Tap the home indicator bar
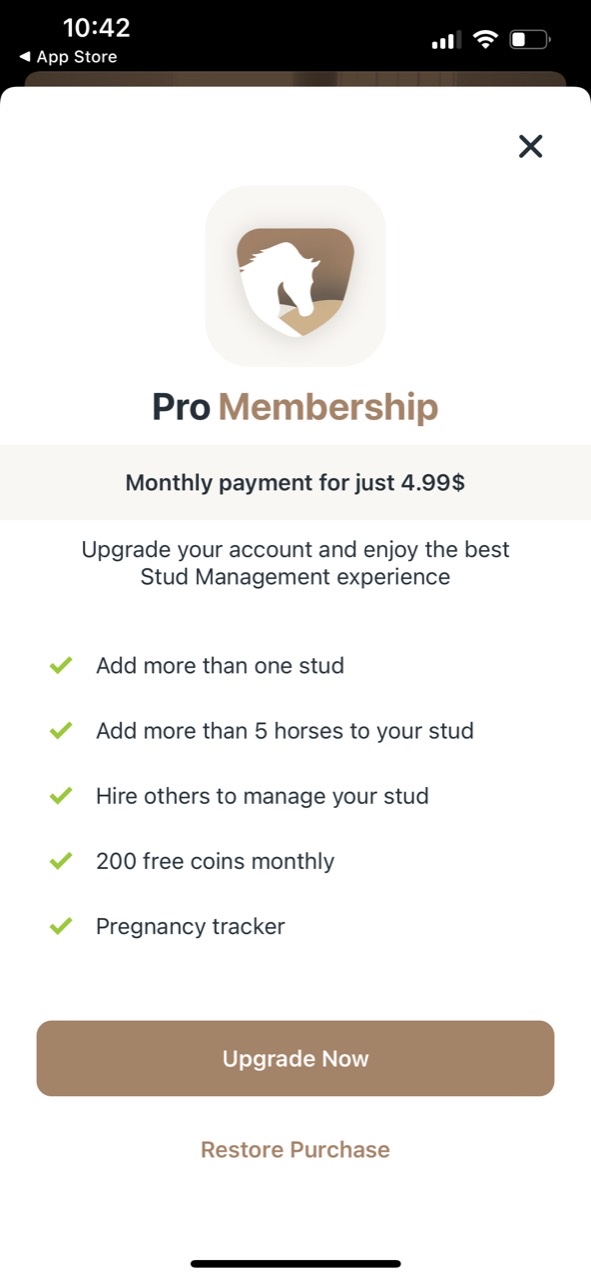The width and height of the screenshot is (591, 1280). (295, 1264)
